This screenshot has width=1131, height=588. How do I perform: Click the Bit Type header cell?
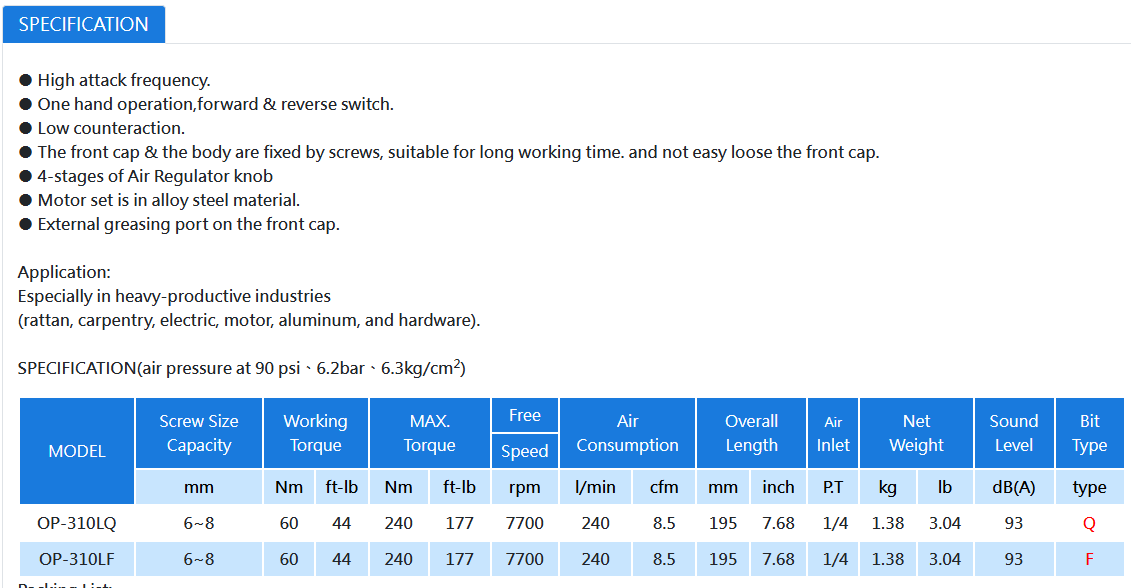(1089, 433)
